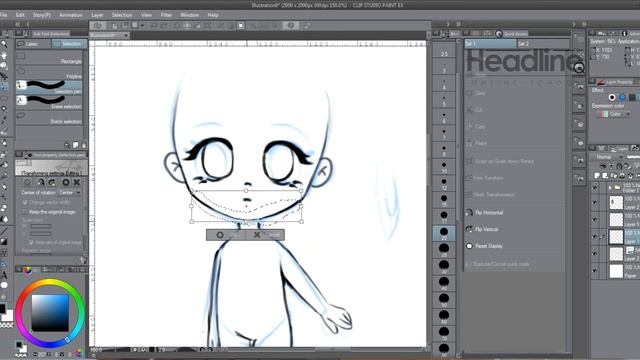640x360 pixels.
Task: Open the Animation menu
Action: (x=71, y=15)
